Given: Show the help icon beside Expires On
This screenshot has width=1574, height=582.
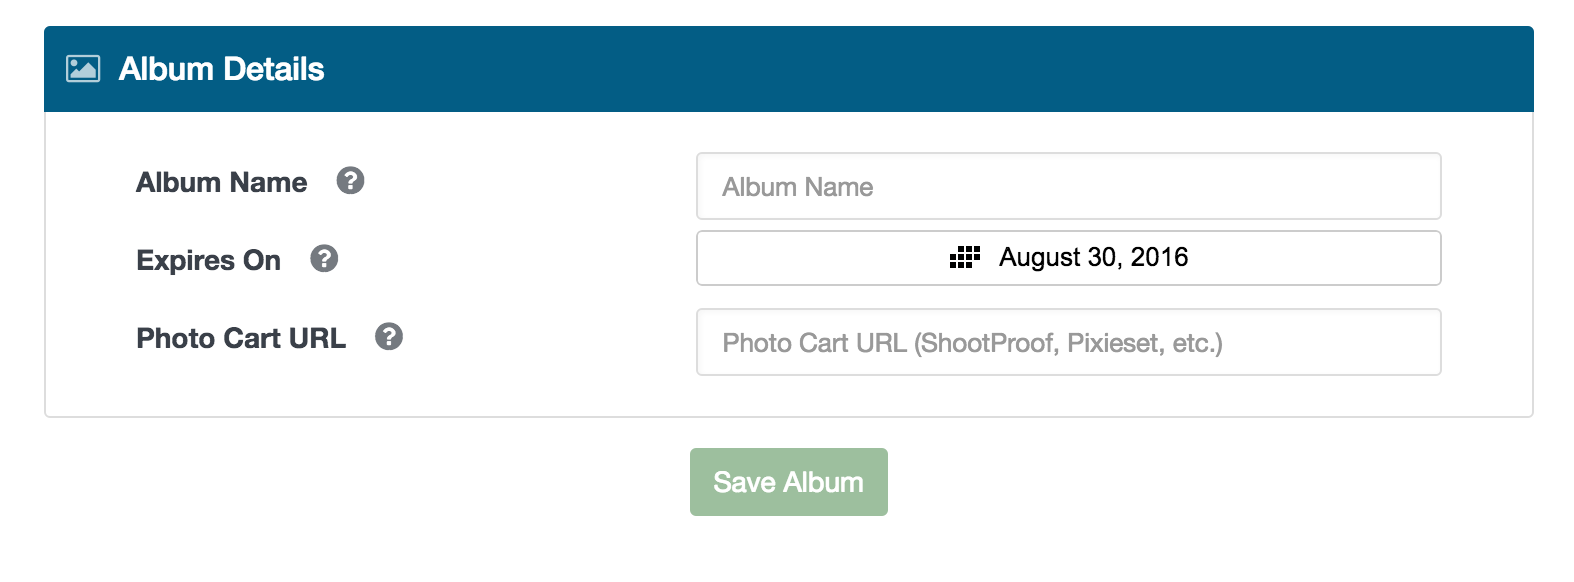Looking at the screenshot, I should [x=324, y=259].
